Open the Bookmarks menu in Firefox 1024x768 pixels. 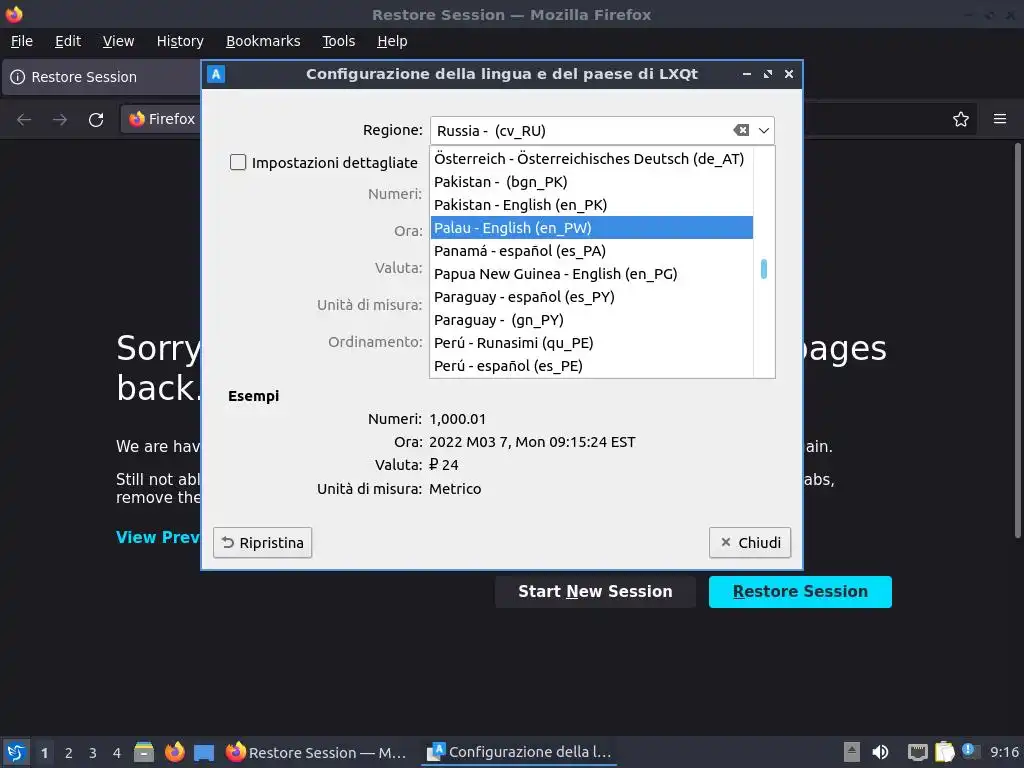point(263,41)
